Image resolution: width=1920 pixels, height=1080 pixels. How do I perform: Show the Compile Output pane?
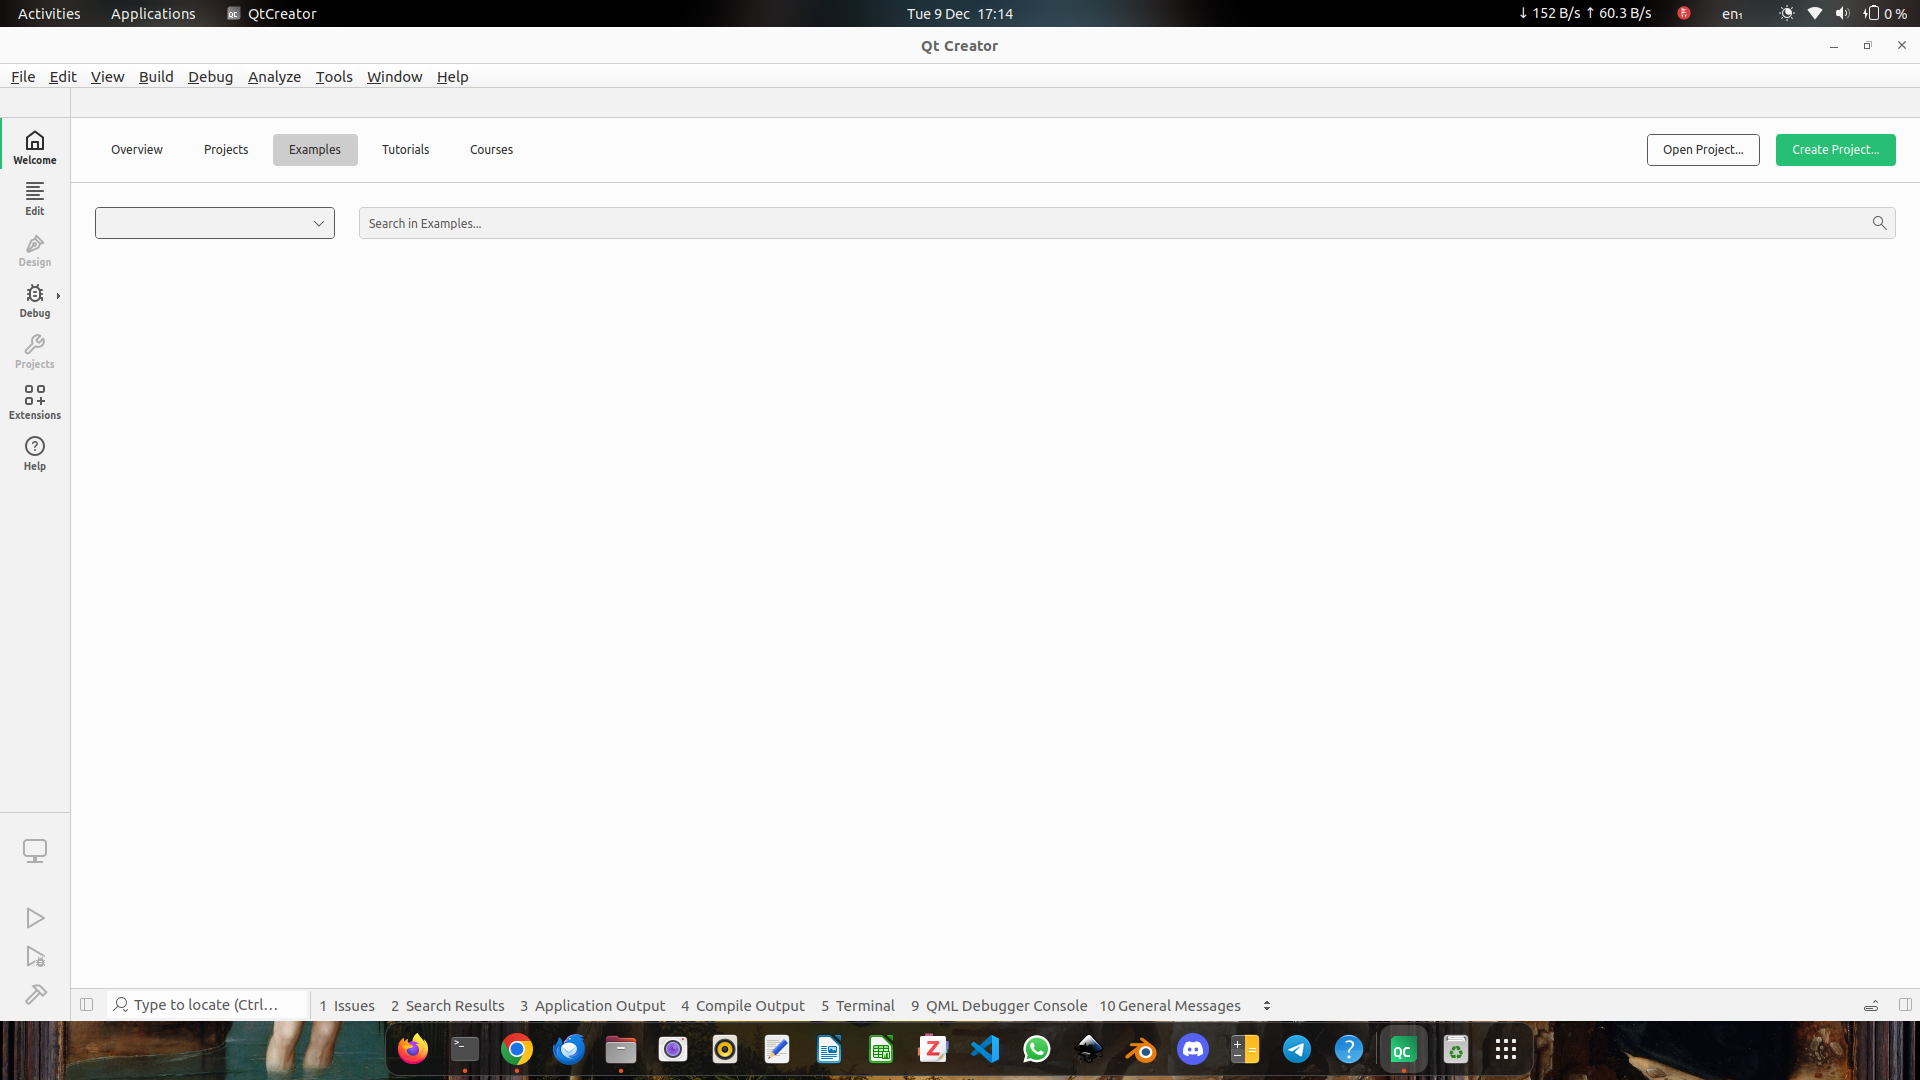pyautogui.click(x=743, y=1006)
